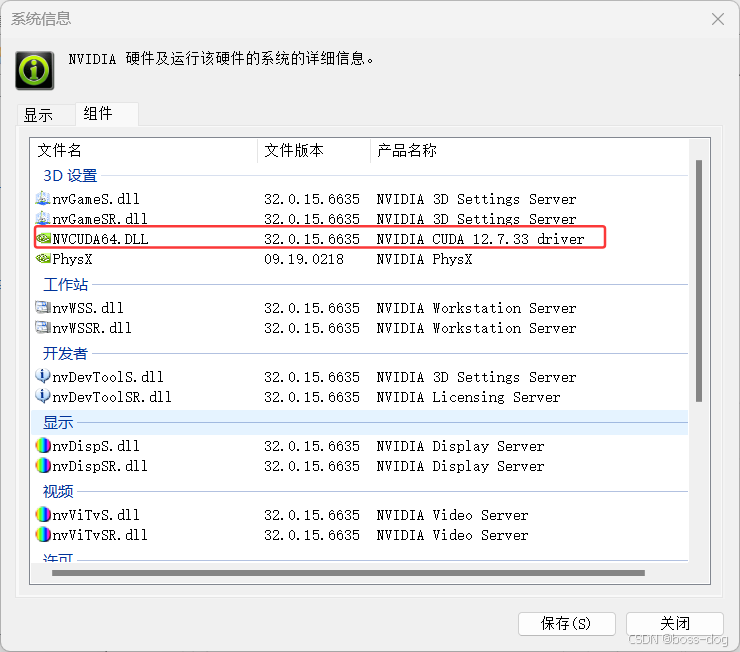Click the green NVIDIA information icon
Viewport: 740px width, 652px height.
(34, 70)
